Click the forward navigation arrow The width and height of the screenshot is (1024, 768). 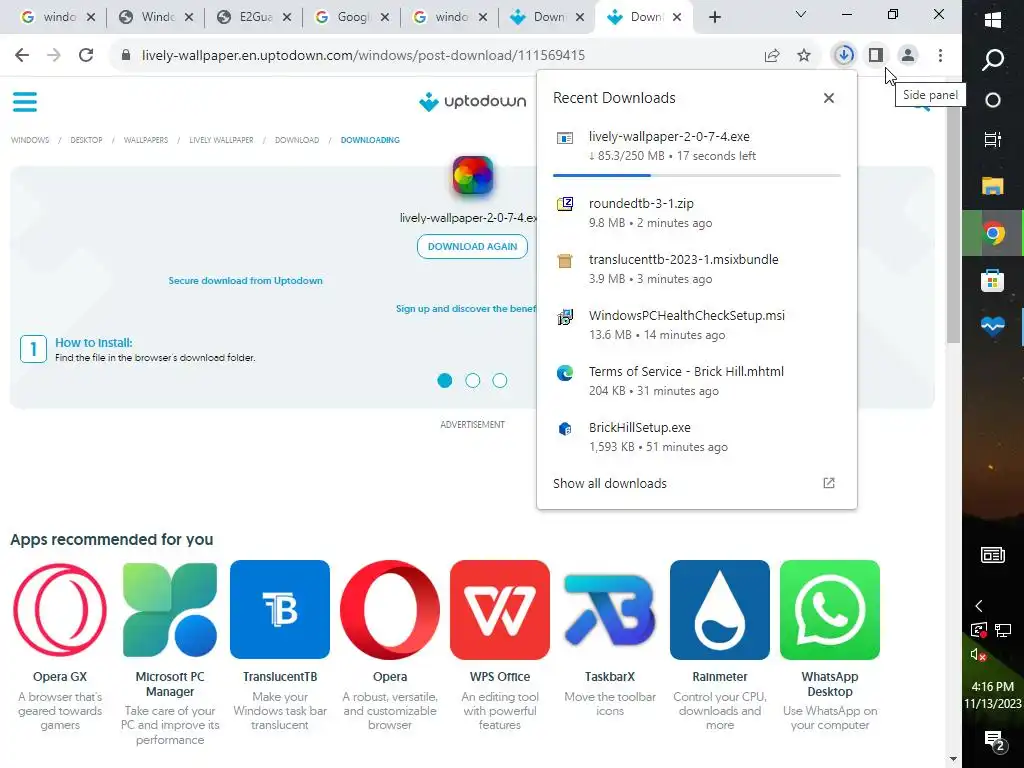[x=54, y=55]
